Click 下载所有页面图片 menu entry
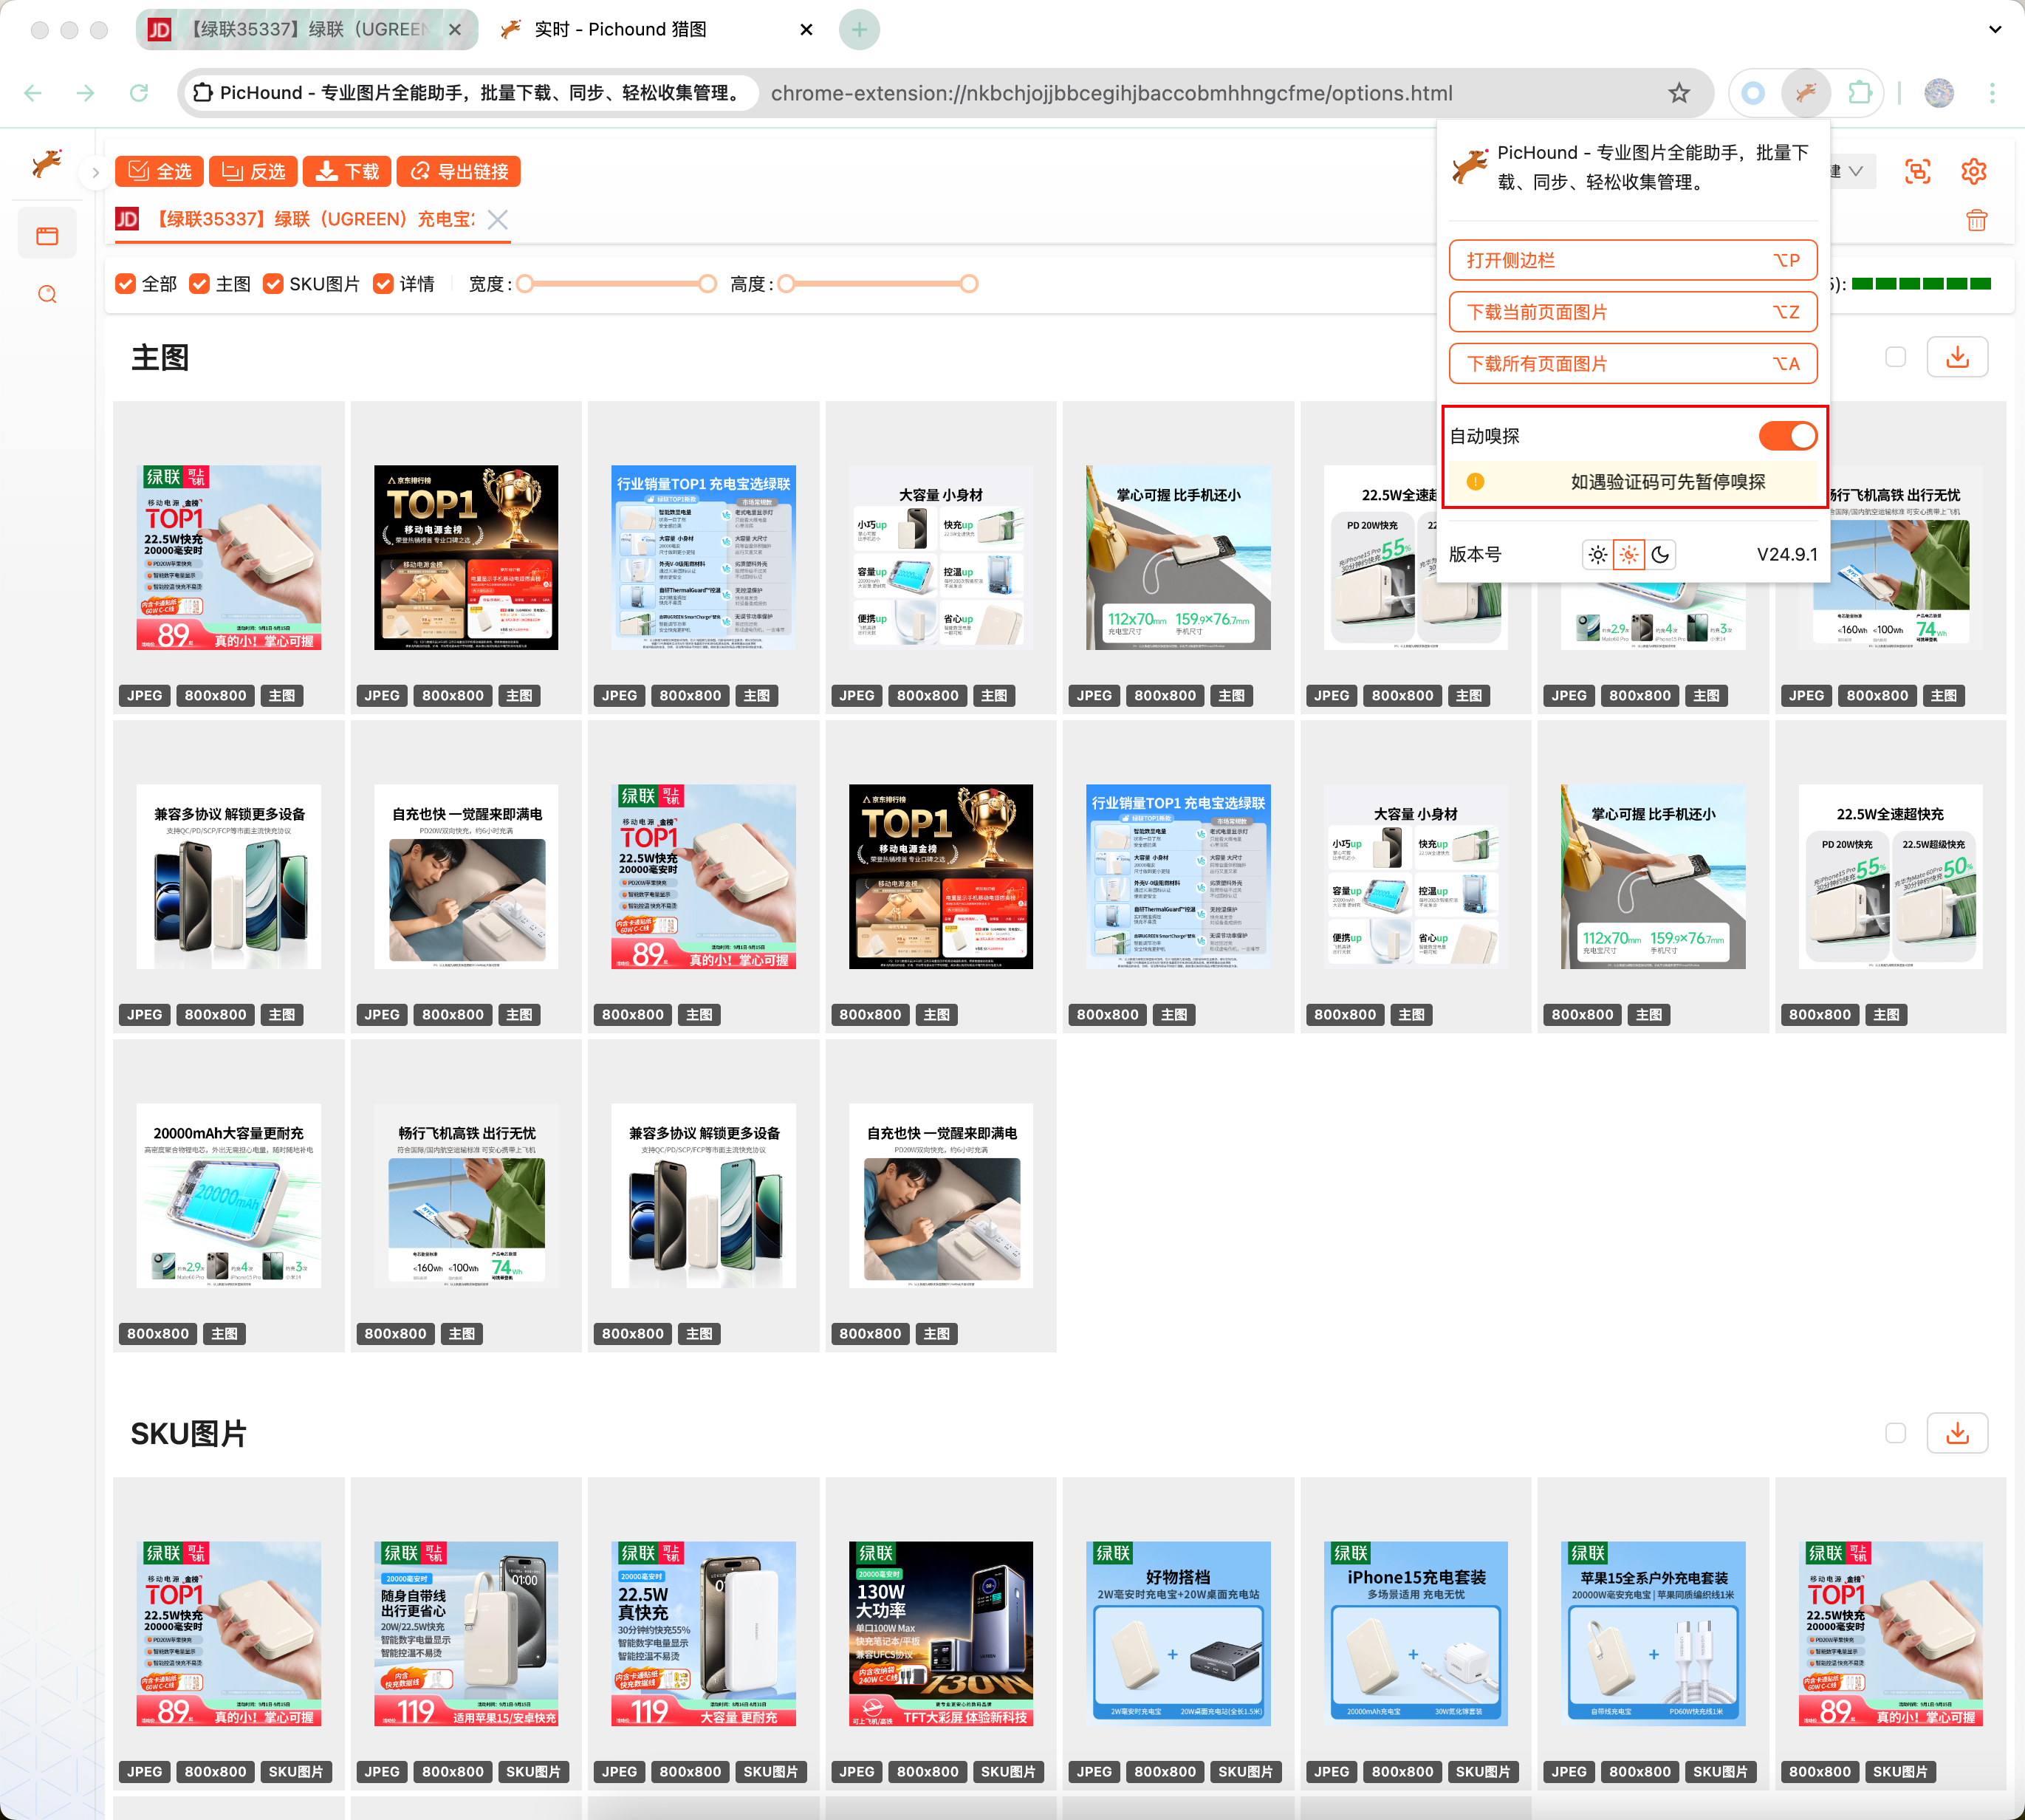This screenshot has width=2025, height=1820. [1632, 364]
